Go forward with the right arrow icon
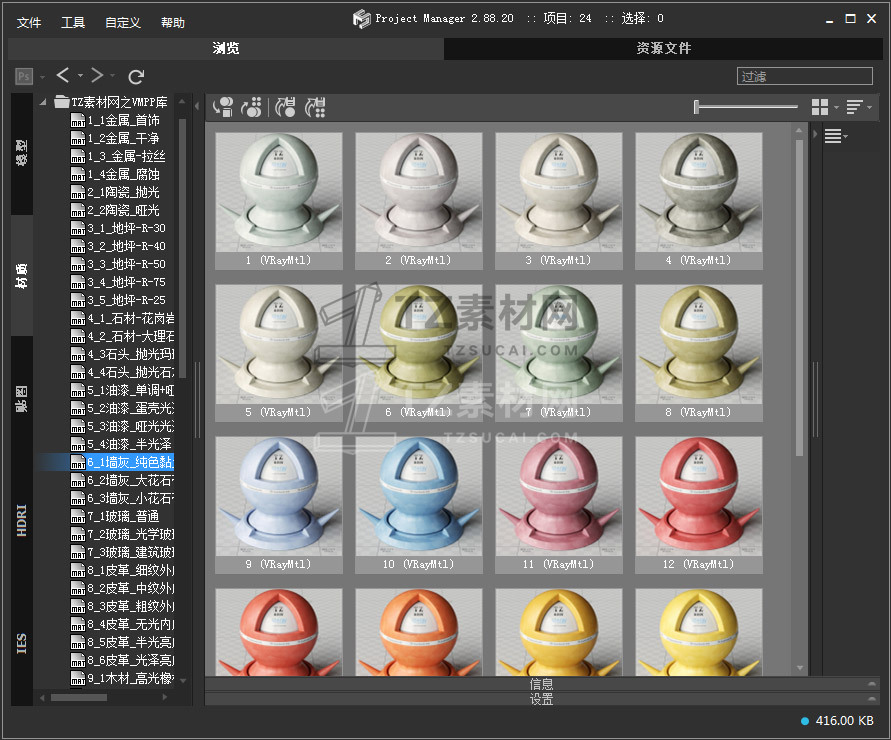The height and width of the screenshot is (740, 891). [96, 75]
